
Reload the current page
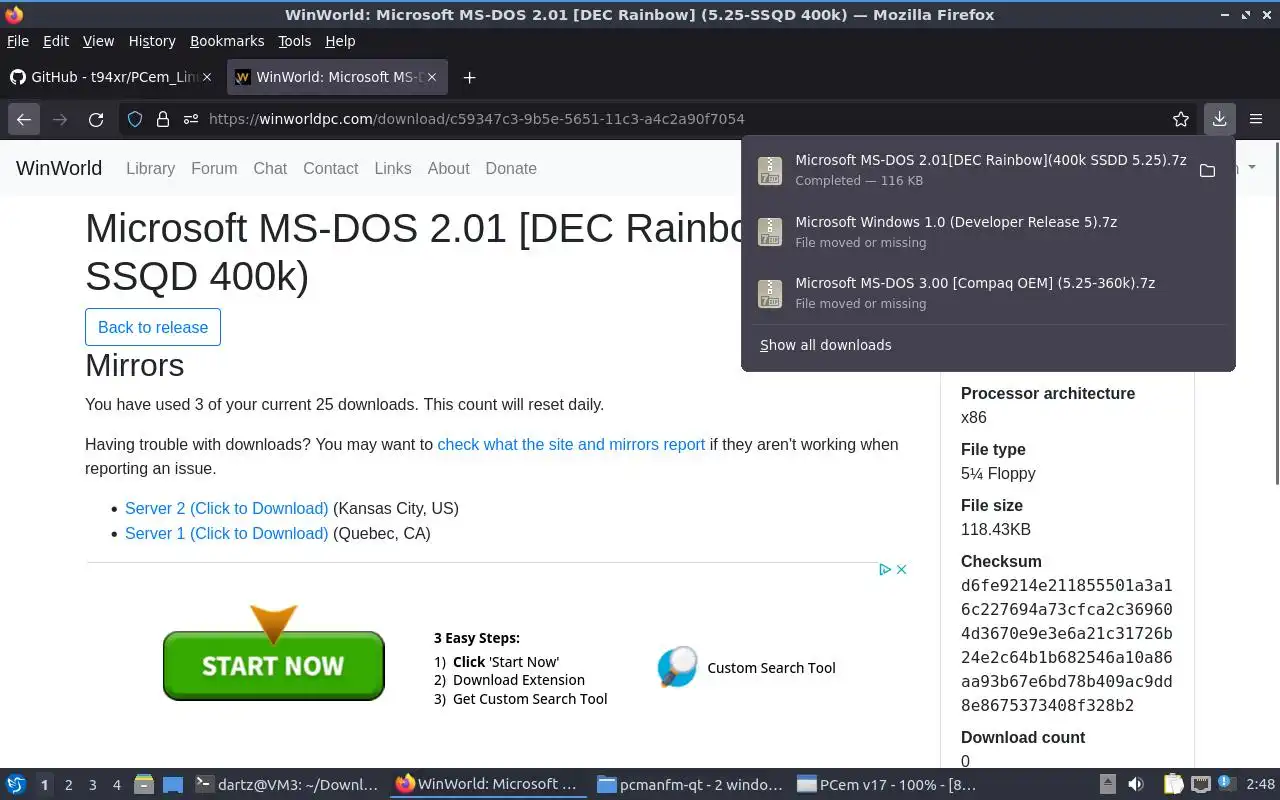(x=96, y=119)
